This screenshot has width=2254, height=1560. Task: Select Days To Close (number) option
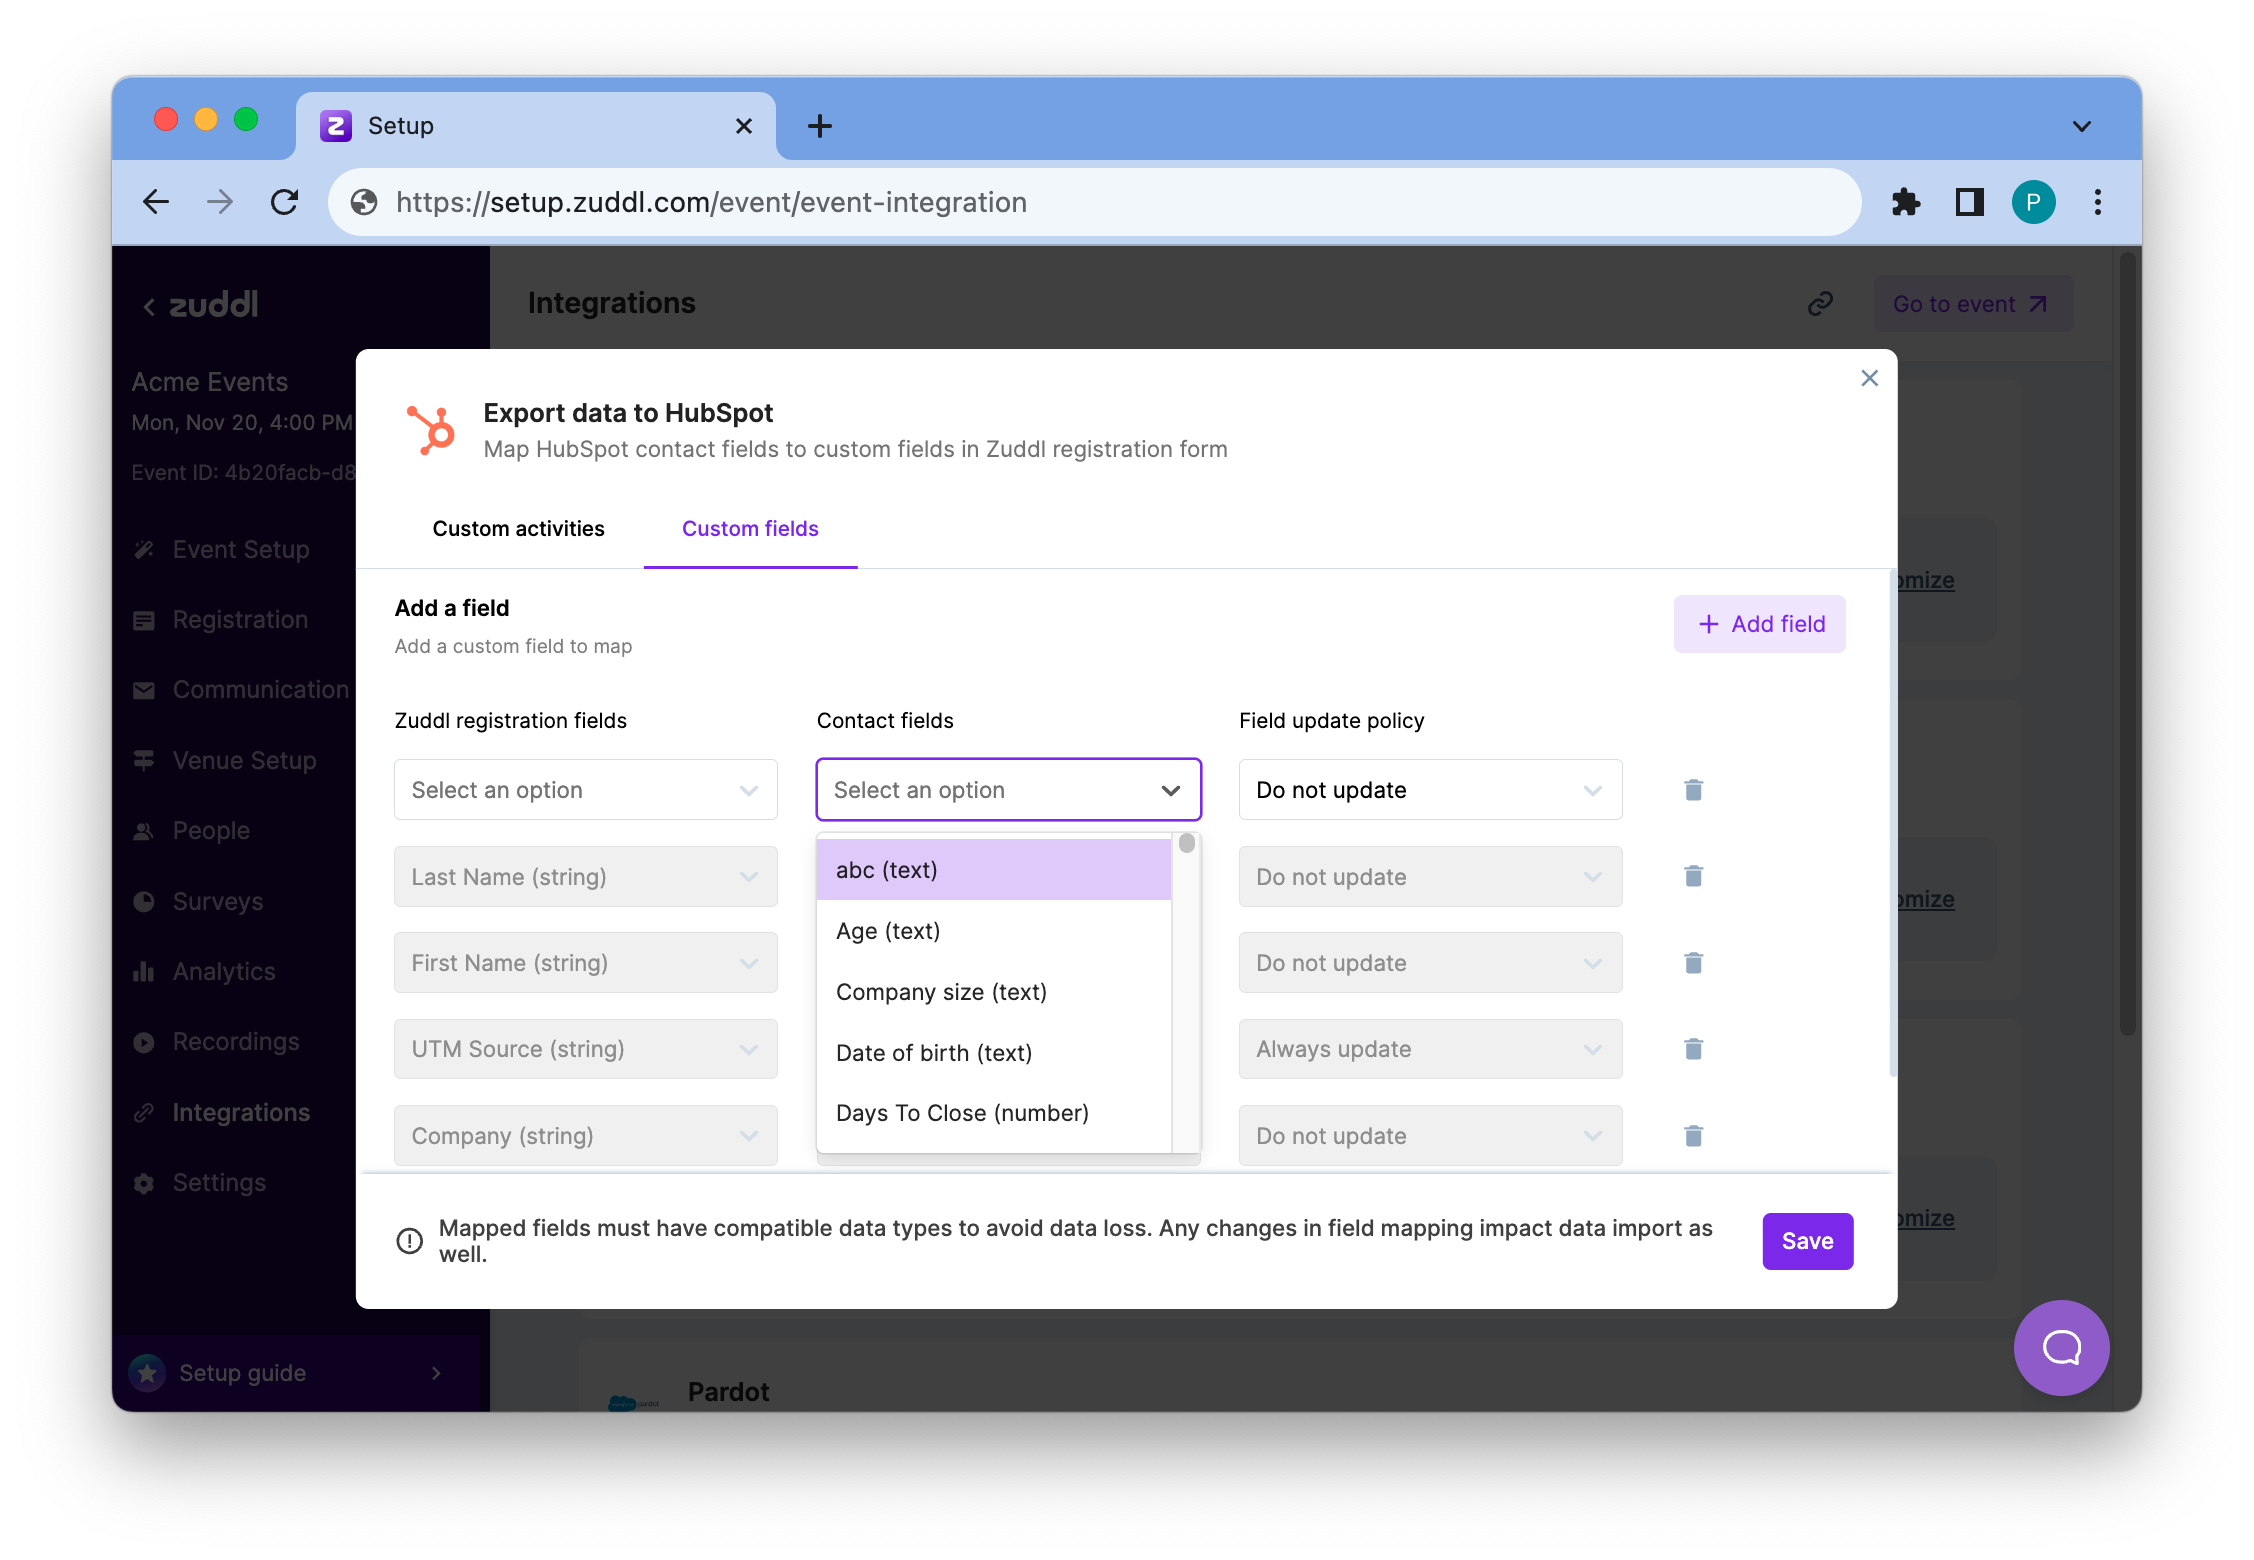962,1113
